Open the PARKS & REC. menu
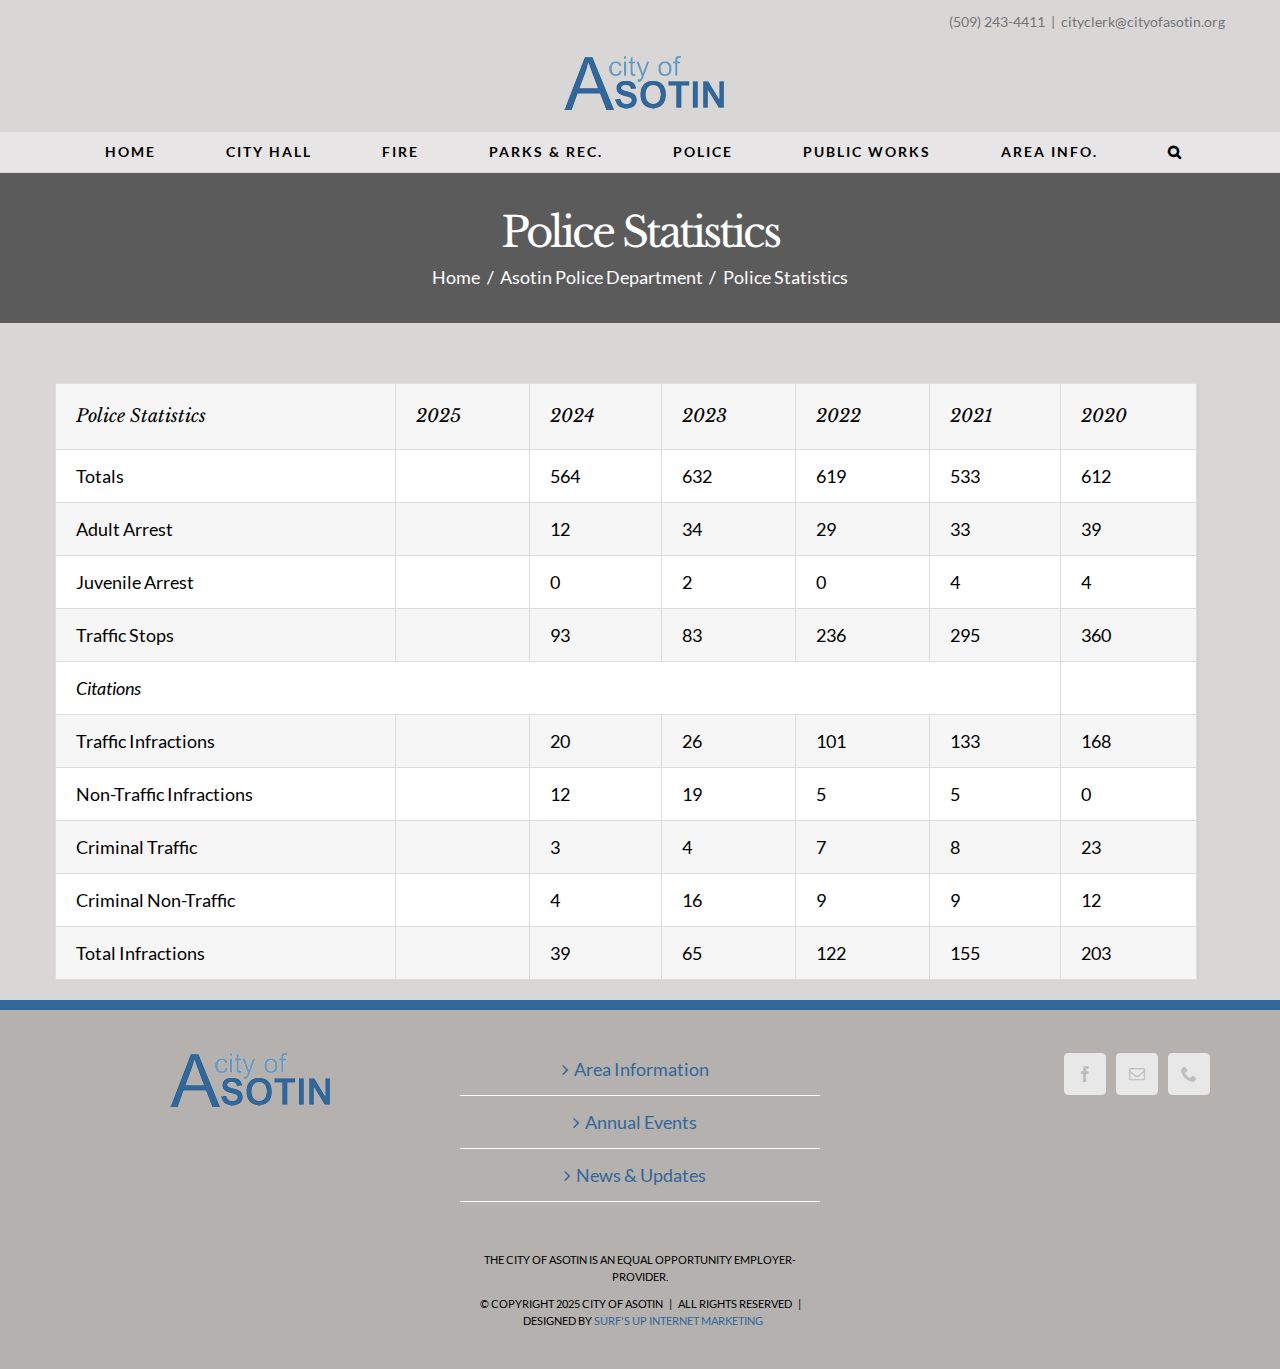1280x1369 pixels. (545, 152)
